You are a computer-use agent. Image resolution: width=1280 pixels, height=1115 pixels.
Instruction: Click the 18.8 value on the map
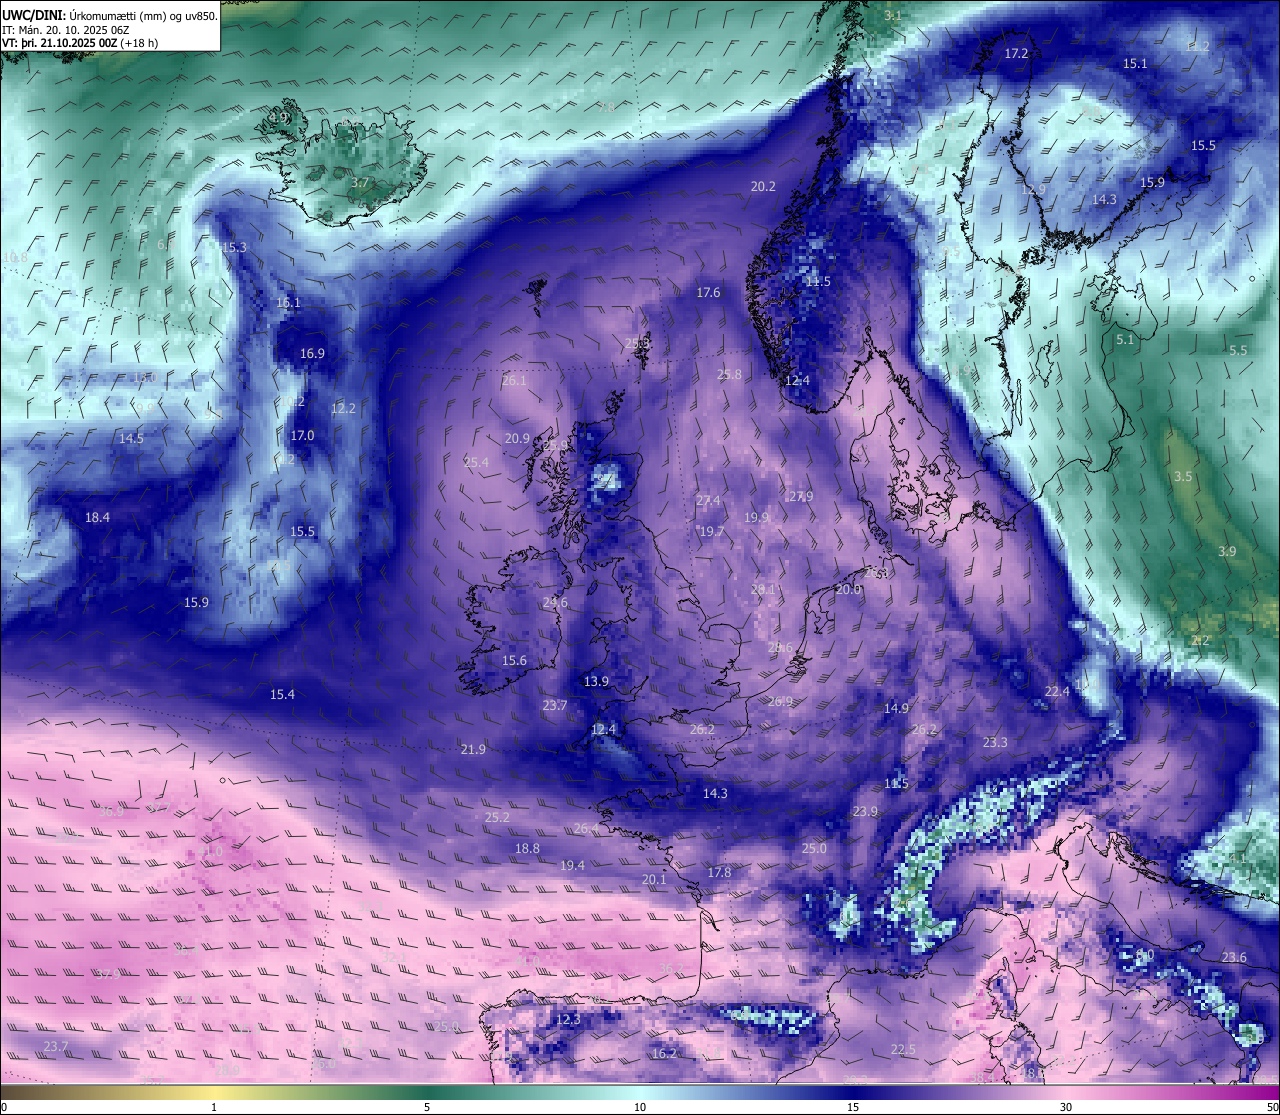tap(527, 848)
